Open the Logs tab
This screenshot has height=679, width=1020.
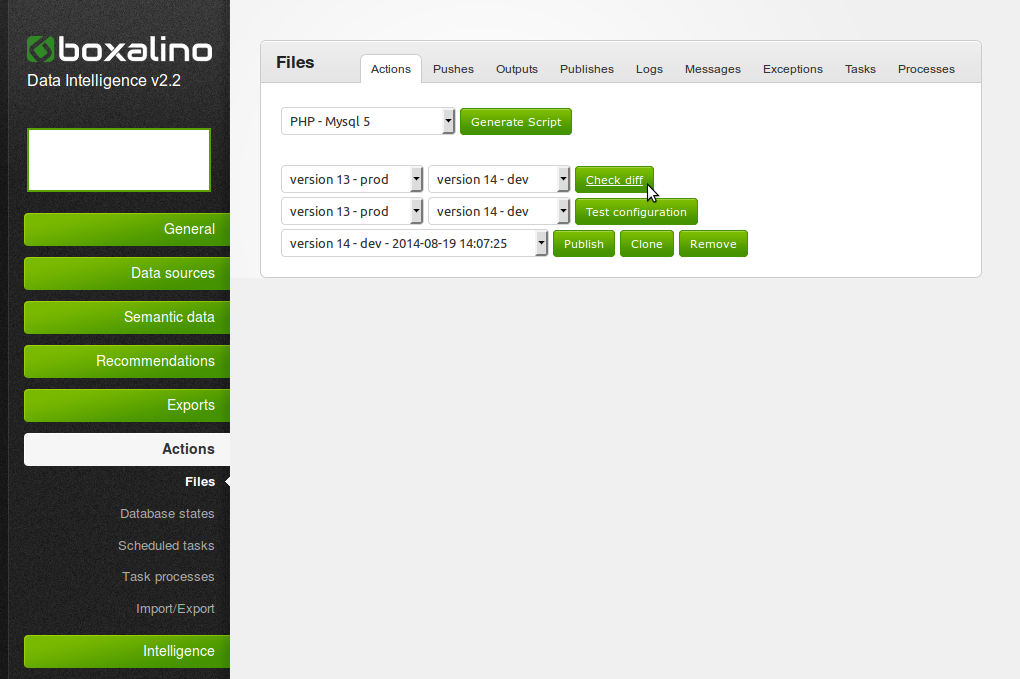649,69
